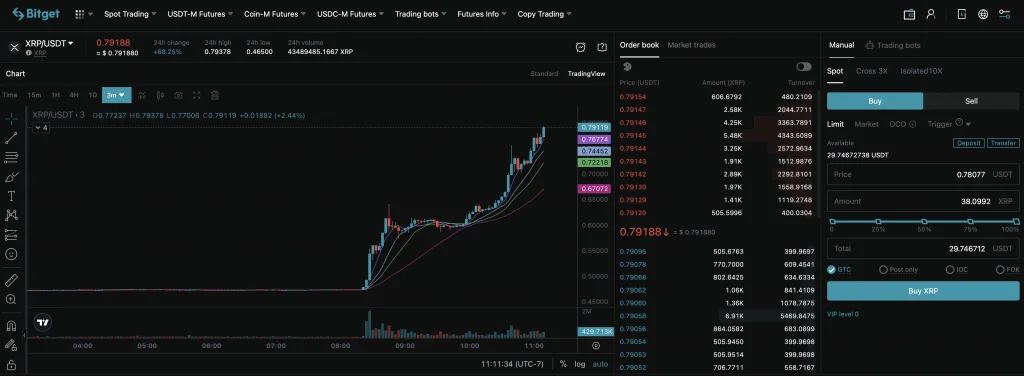Open the Coin-M Futures dropdown

275,14
